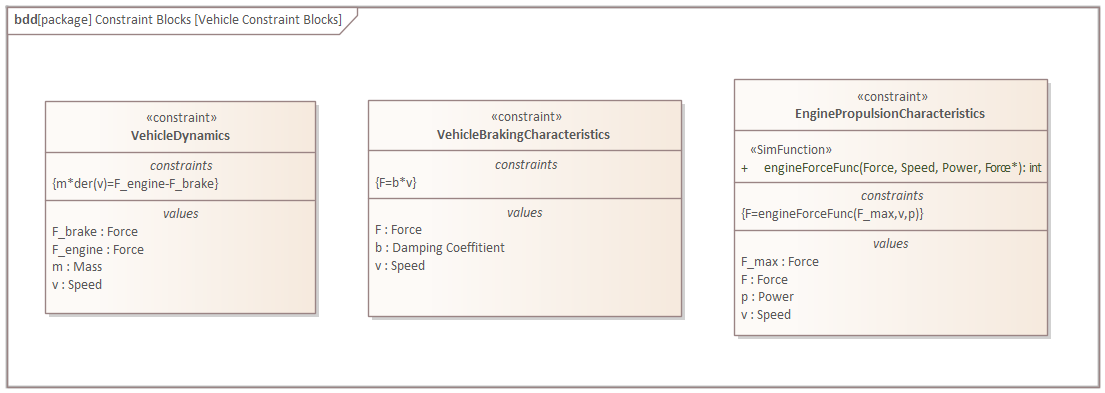
Task: Select the F_brake : Force value
Action: coord(94,232)
